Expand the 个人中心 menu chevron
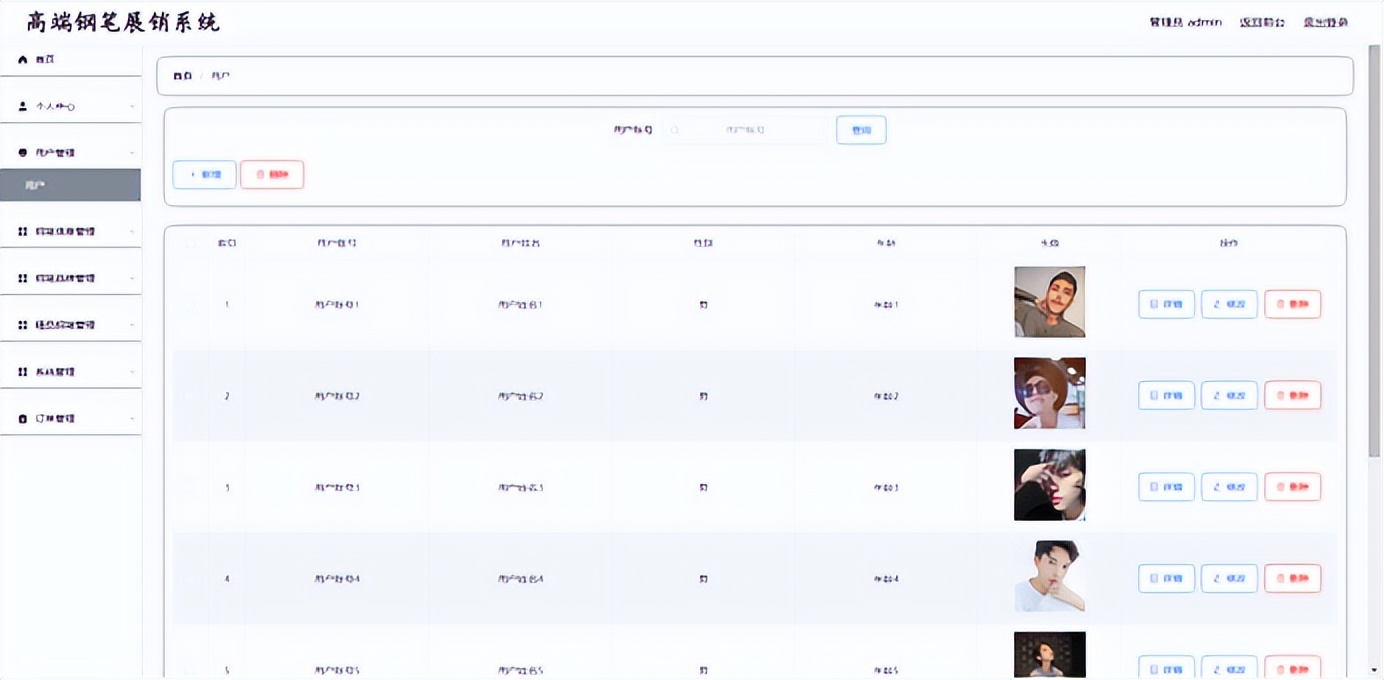Image resolution: width=1384 pixels, height=680 pixels. 132,107
